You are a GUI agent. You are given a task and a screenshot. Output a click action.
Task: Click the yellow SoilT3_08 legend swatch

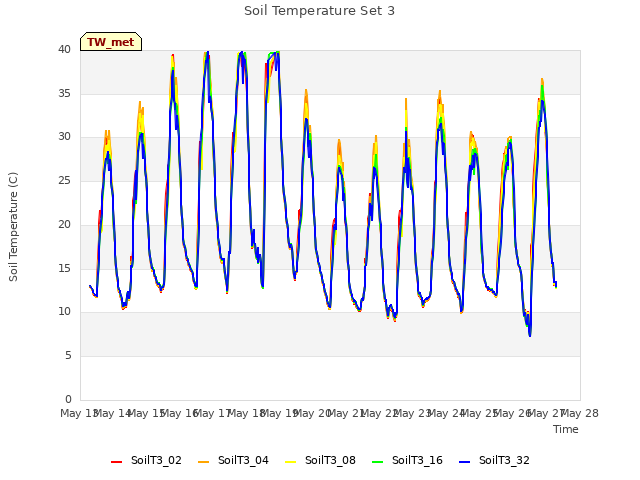[290, 462]
